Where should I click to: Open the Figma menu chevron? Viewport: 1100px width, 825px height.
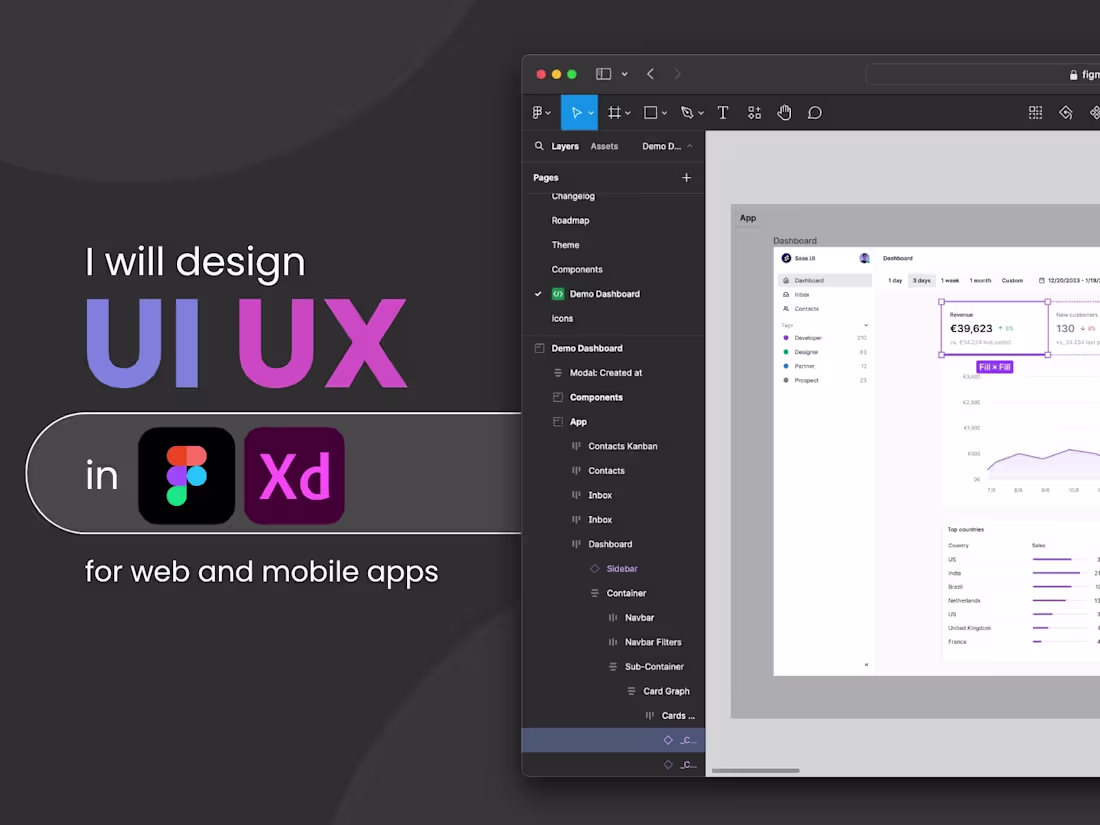pos(549,113)
